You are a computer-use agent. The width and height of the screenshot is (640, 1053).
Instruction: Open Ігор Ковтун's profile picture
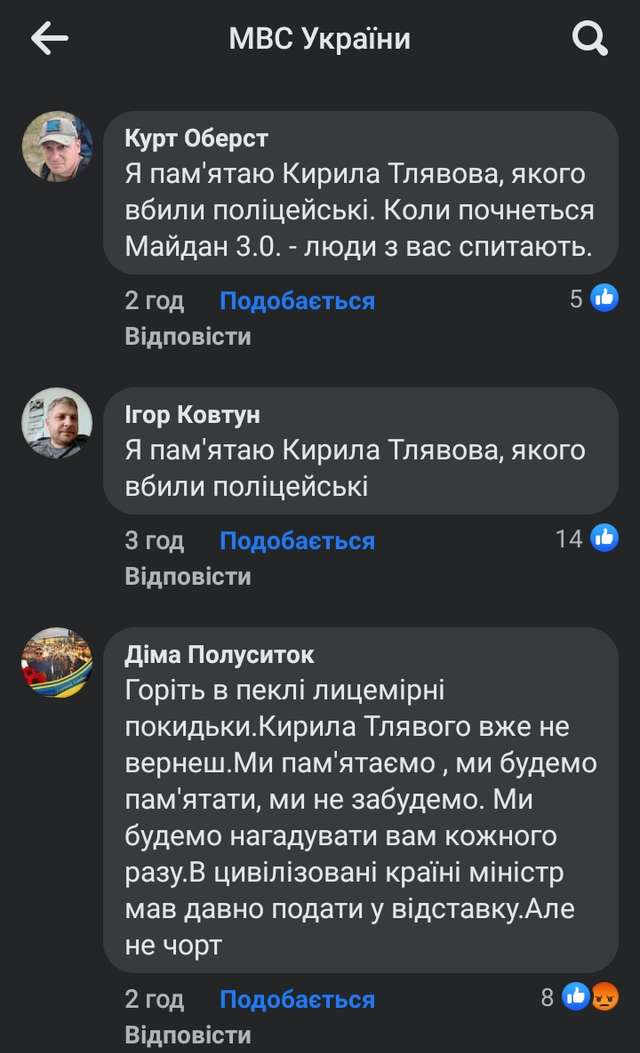coord(57,422)
